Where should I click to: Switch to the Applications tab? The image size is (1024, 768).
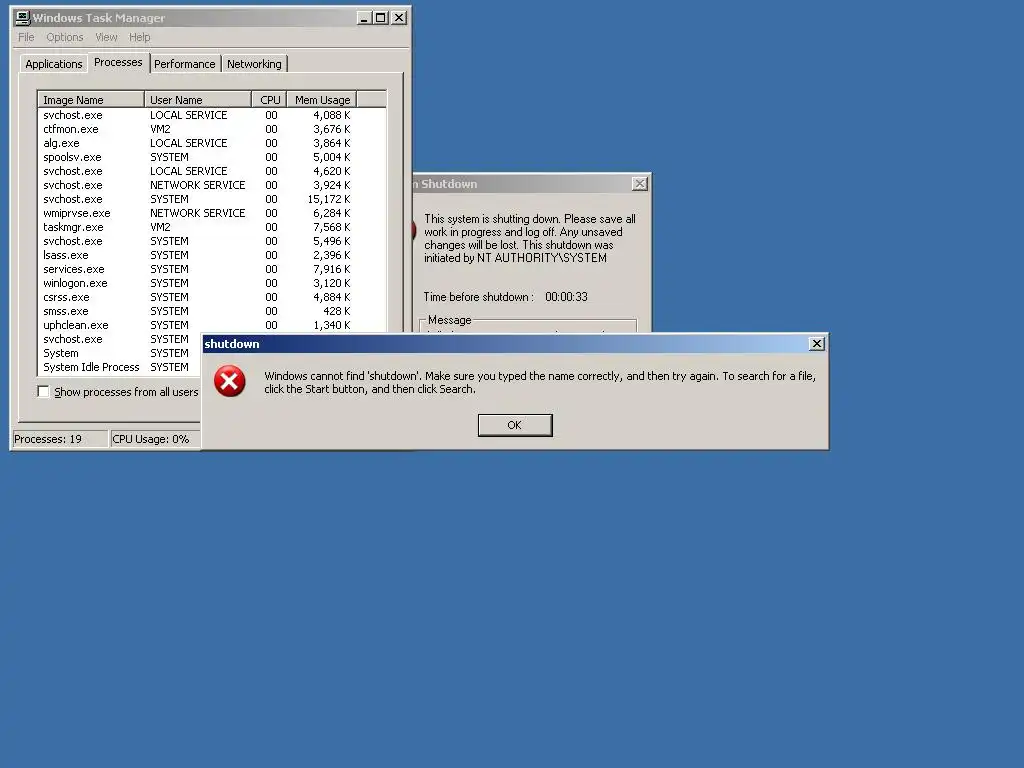click(x=54, y=64)
